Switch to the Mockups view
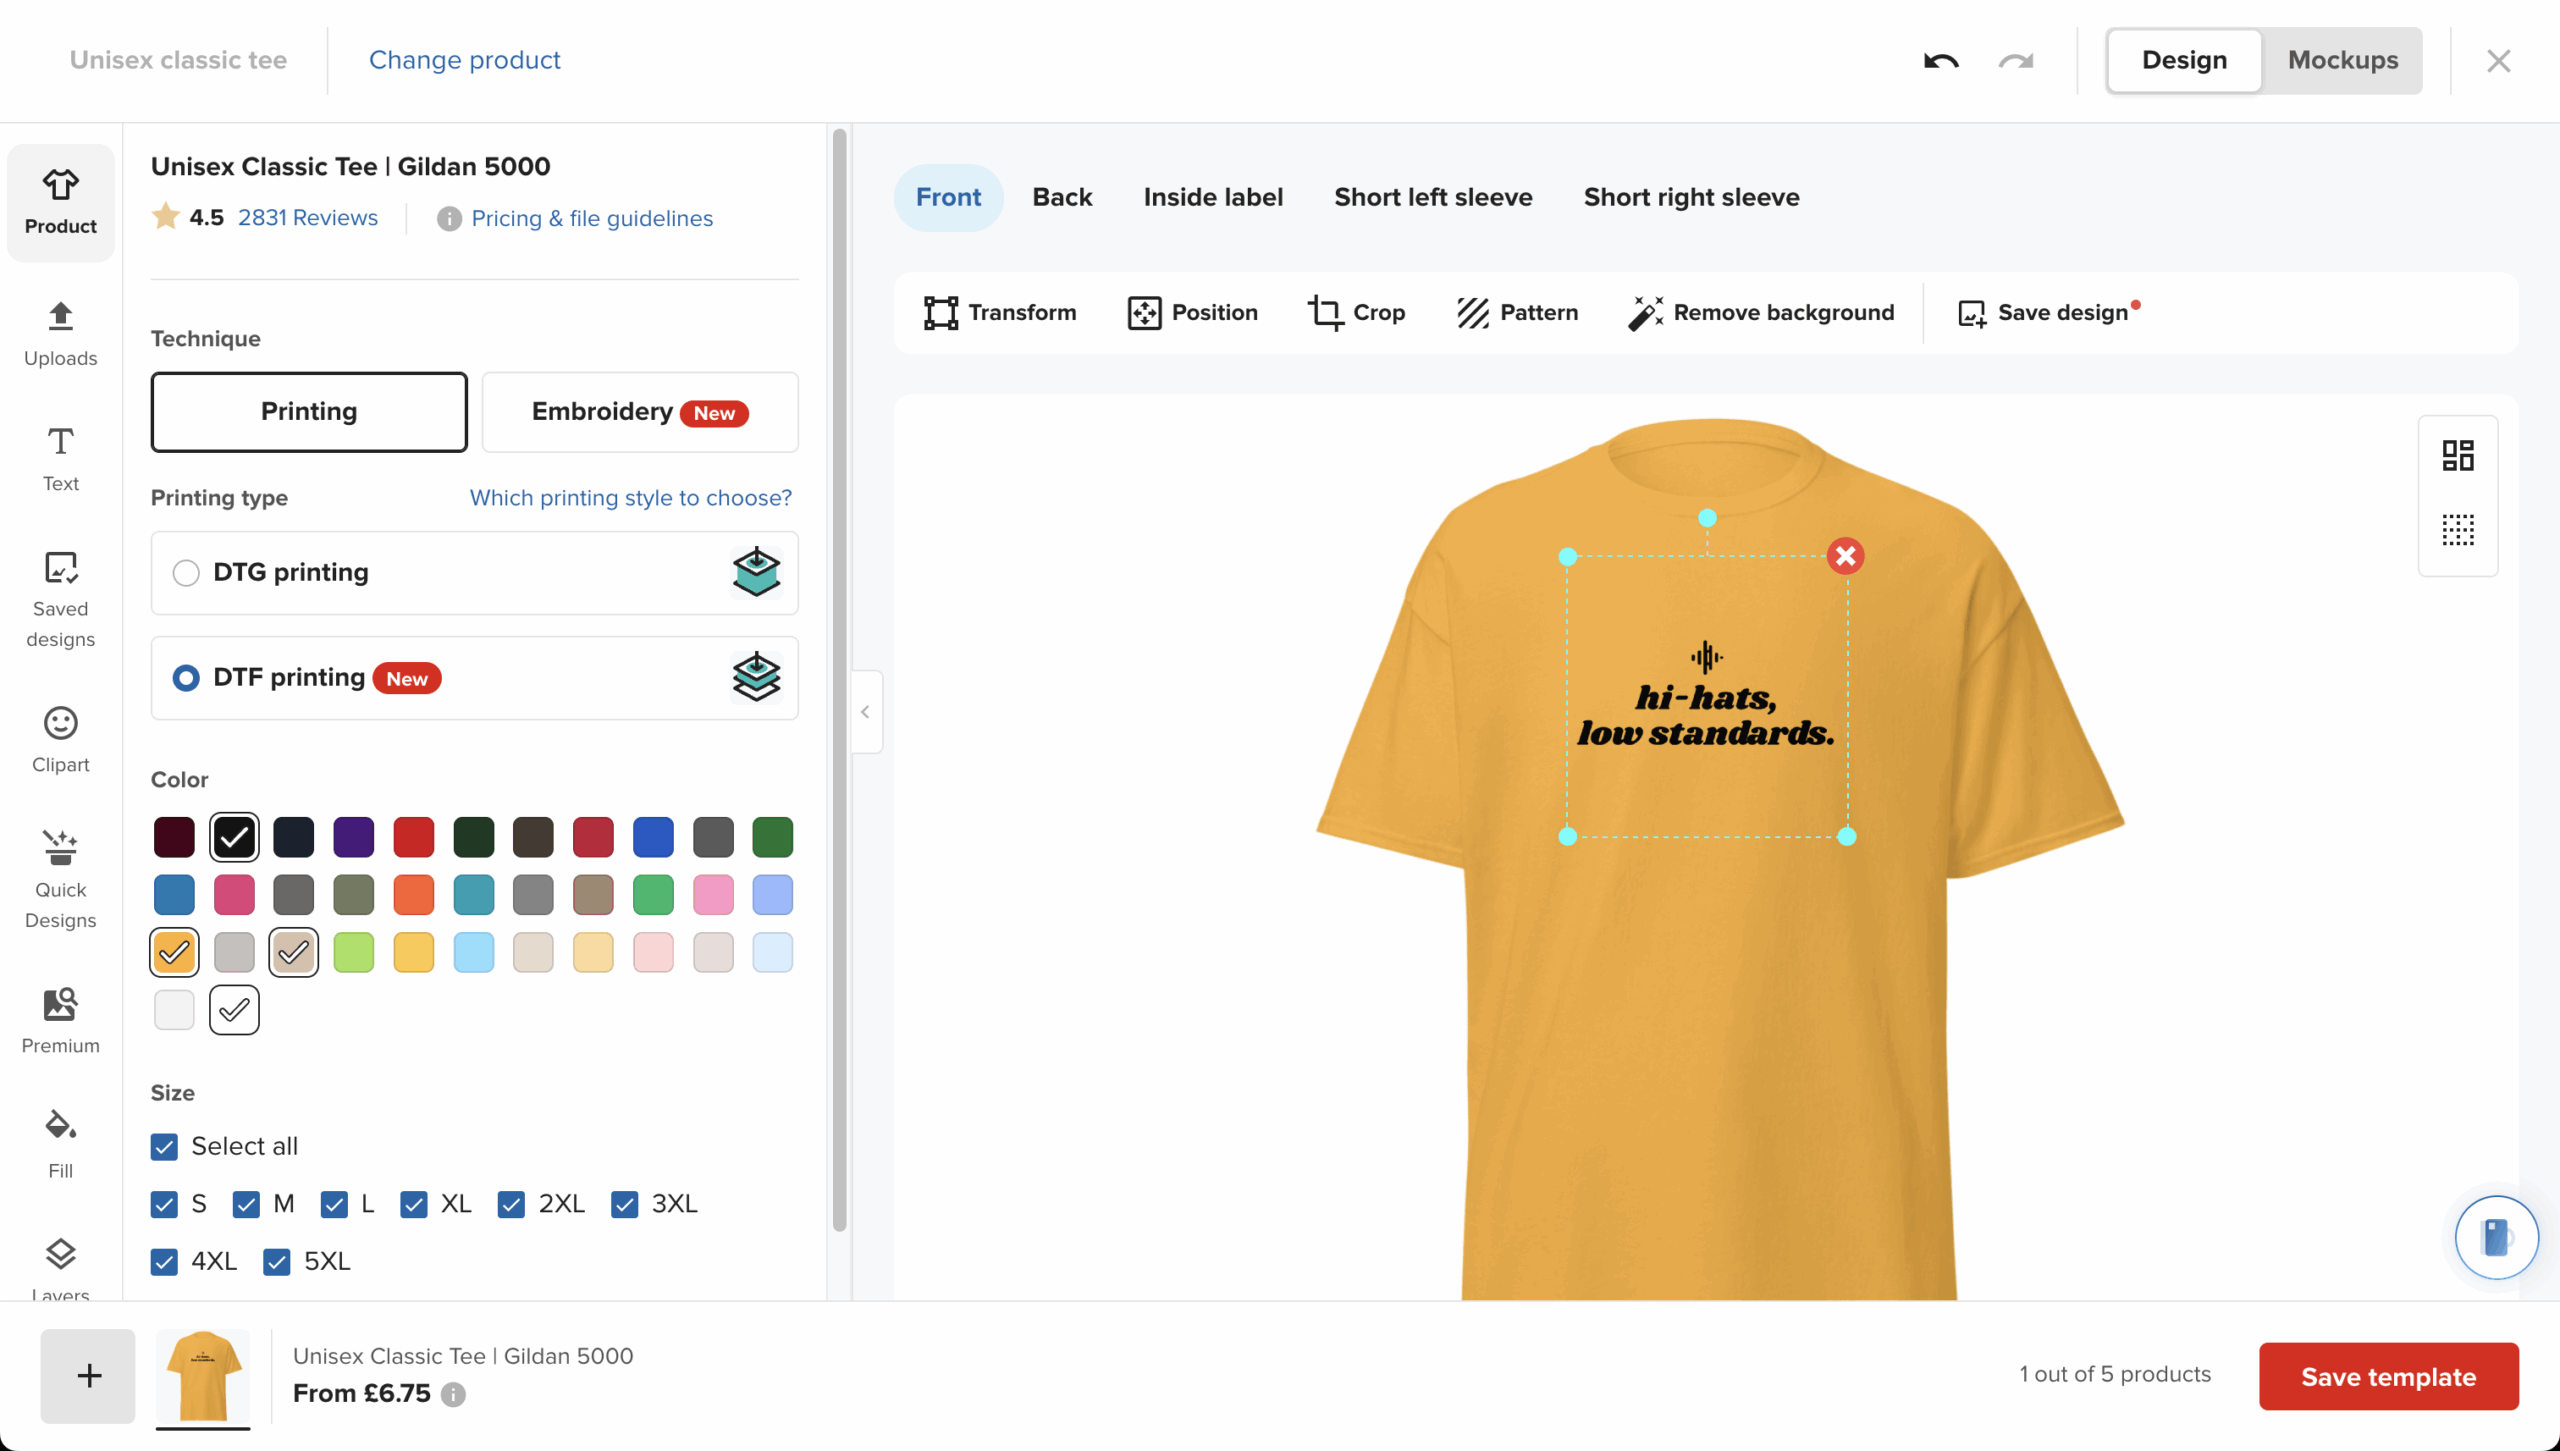 pos(2342,60)
